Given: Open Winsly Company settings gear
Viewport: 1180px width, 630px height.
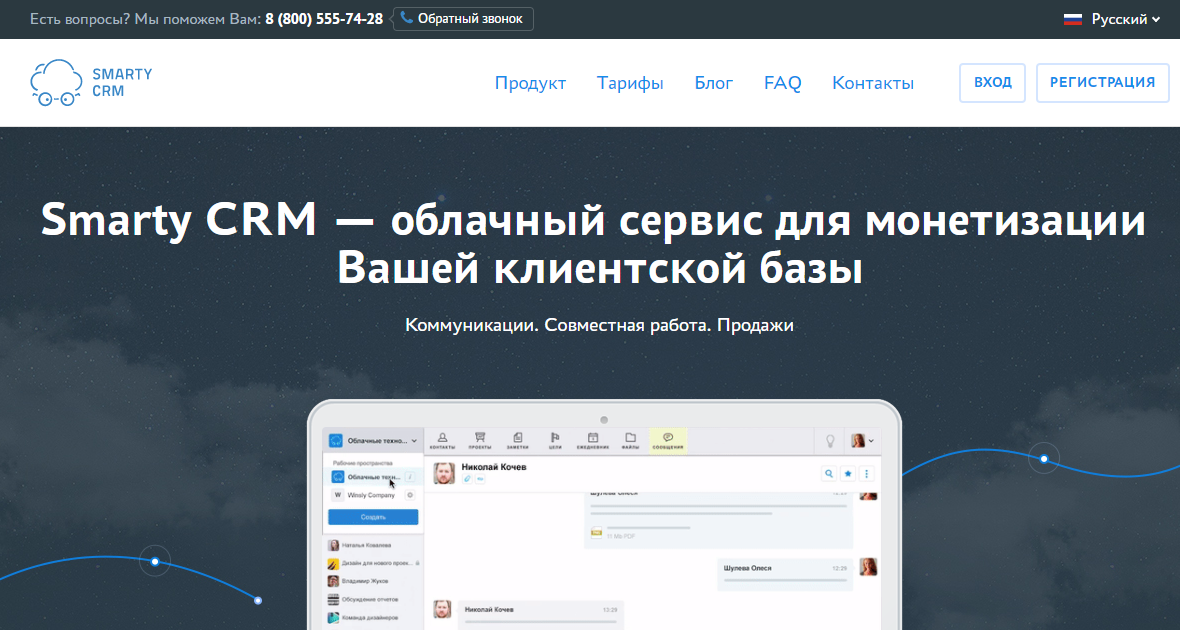Looking at the screenshot, I should pos(410,494).
